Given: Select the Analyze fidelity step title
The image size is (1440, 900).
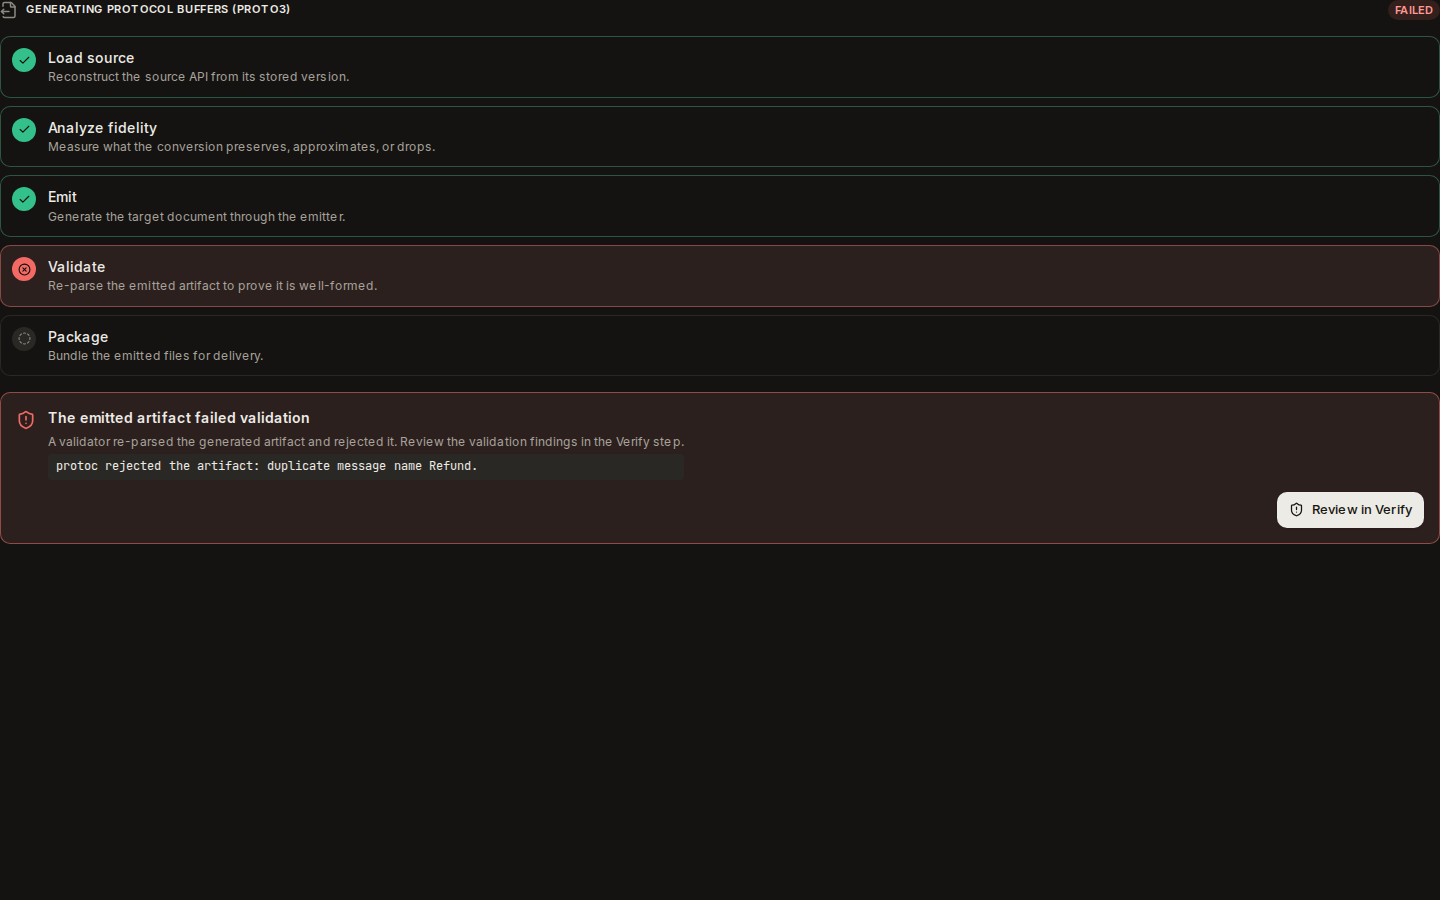Looking at the screenshot, I should (102, 128).
